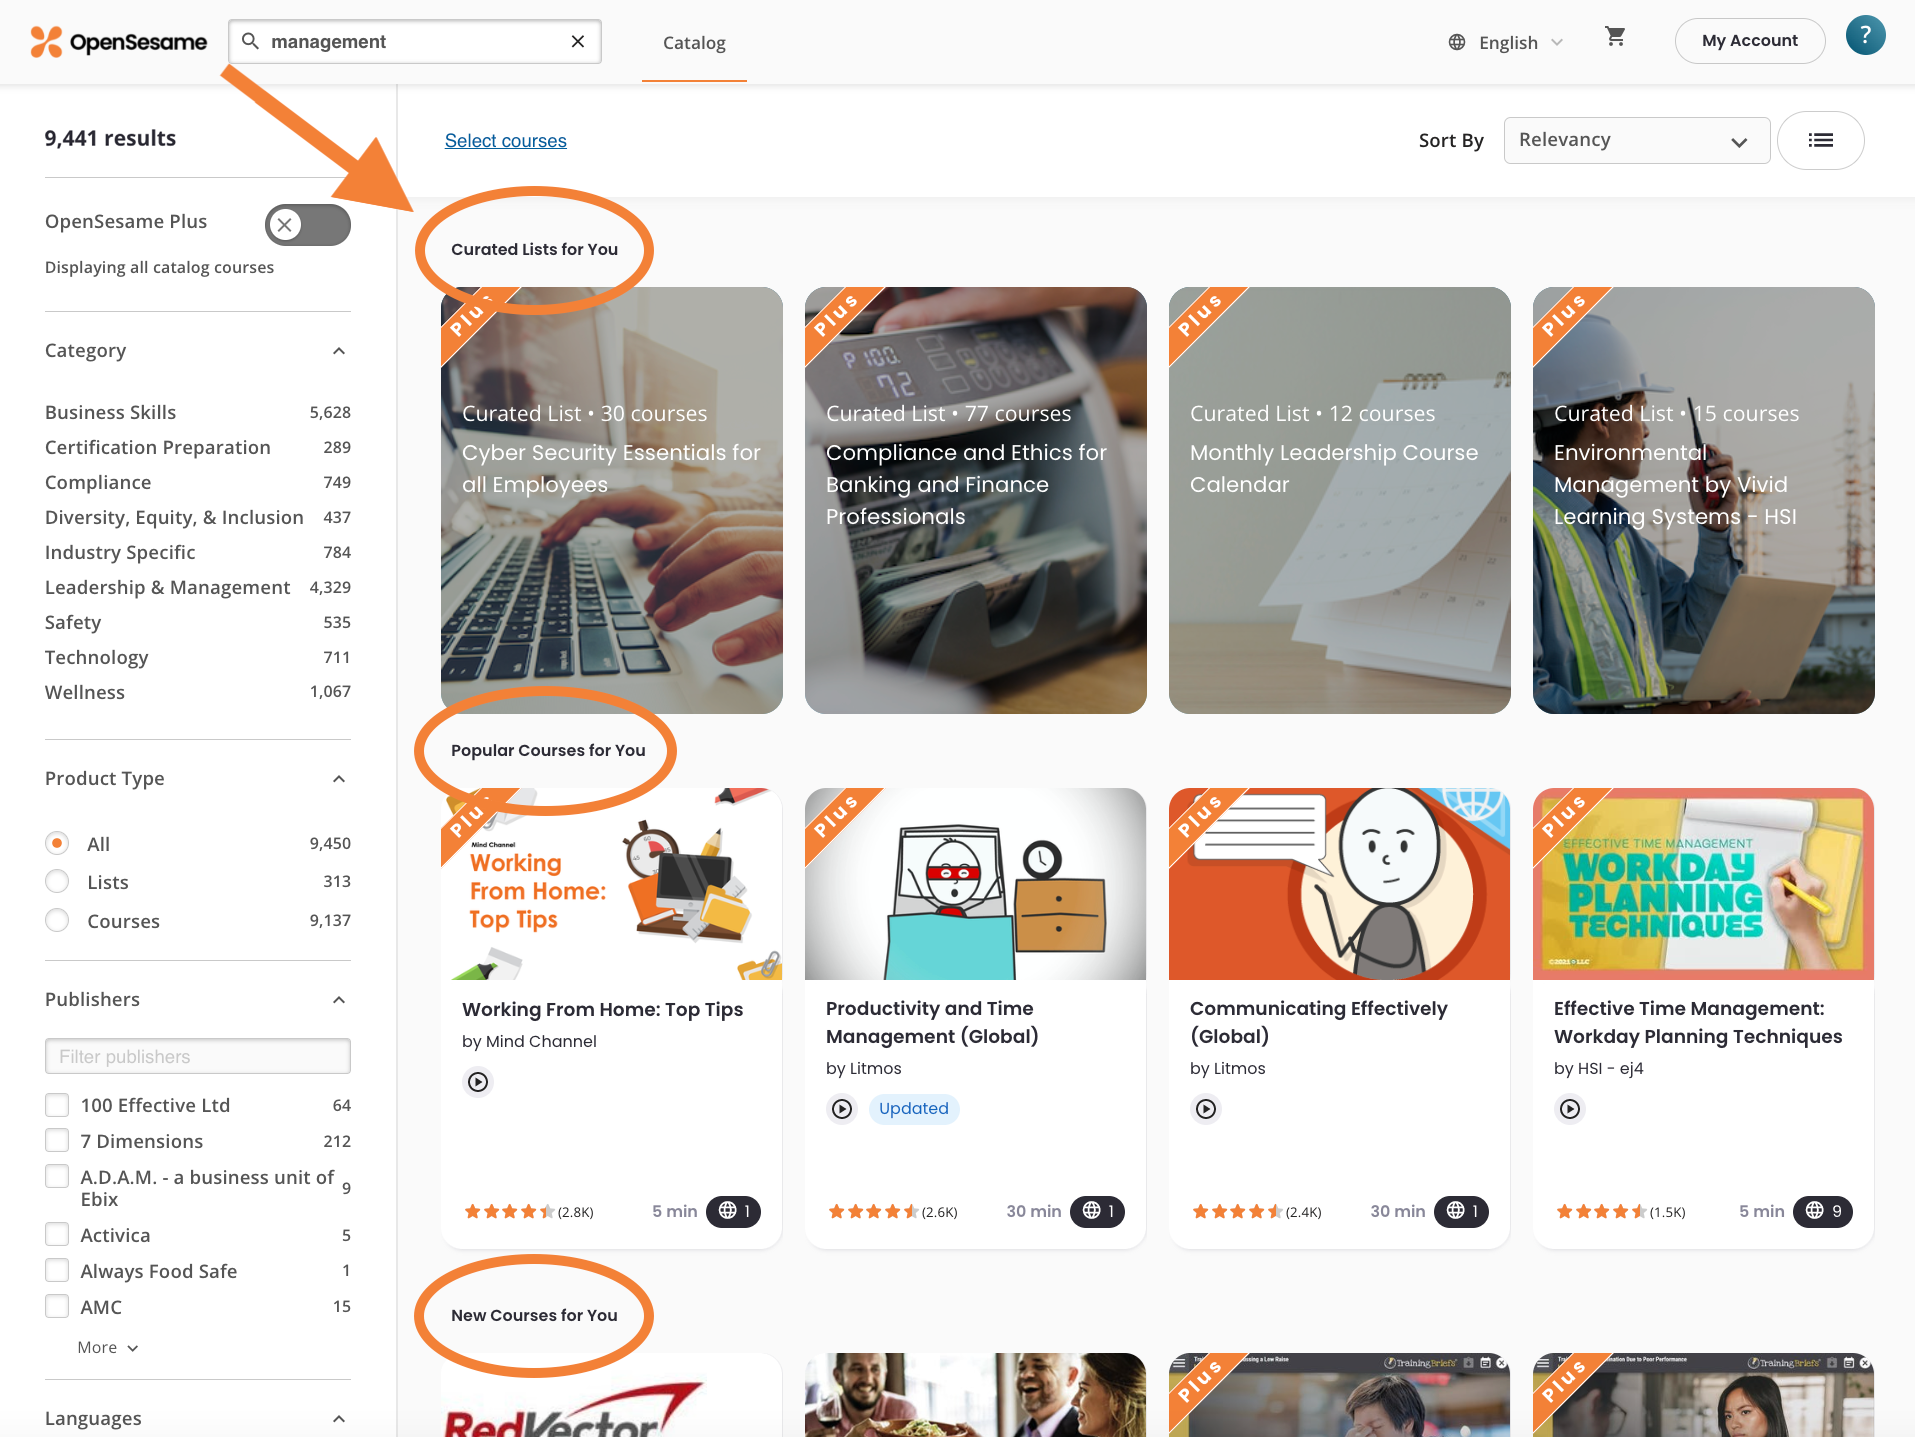Select the Lists product type radio
The height and width of the screenshot is (1437, 1915).
(x=57, y=881)
